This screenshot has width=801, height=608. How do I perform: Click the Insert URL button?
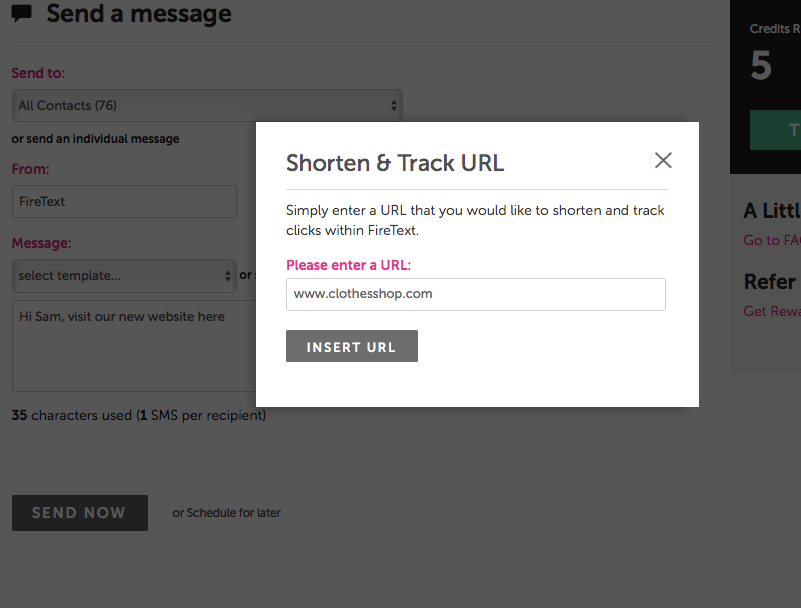[x=351, y=346]
